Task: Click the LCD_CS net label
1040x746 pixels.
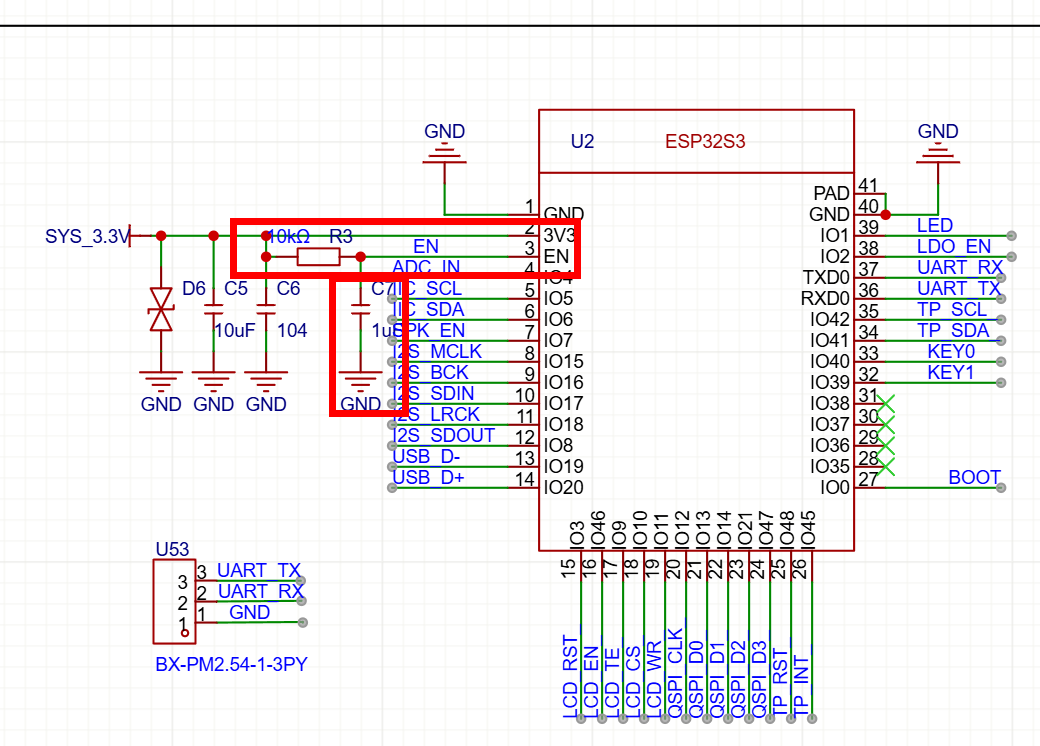Action: [633, 680]
